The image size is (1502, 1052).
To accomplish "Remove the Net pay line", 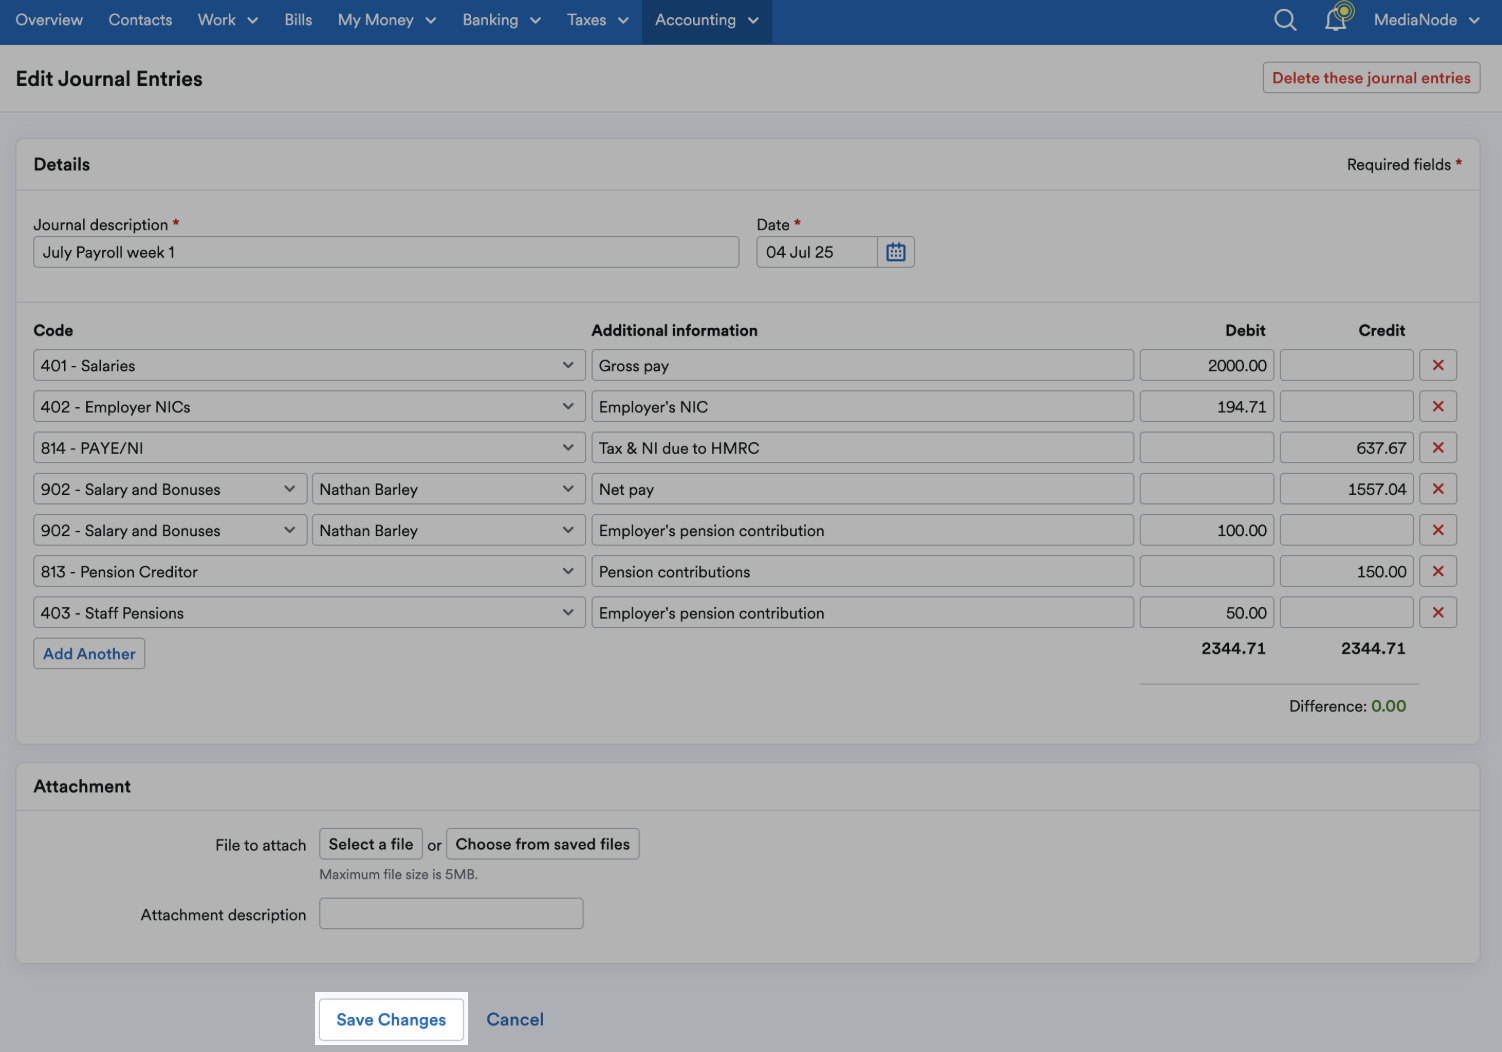I will coord(1438,489).
